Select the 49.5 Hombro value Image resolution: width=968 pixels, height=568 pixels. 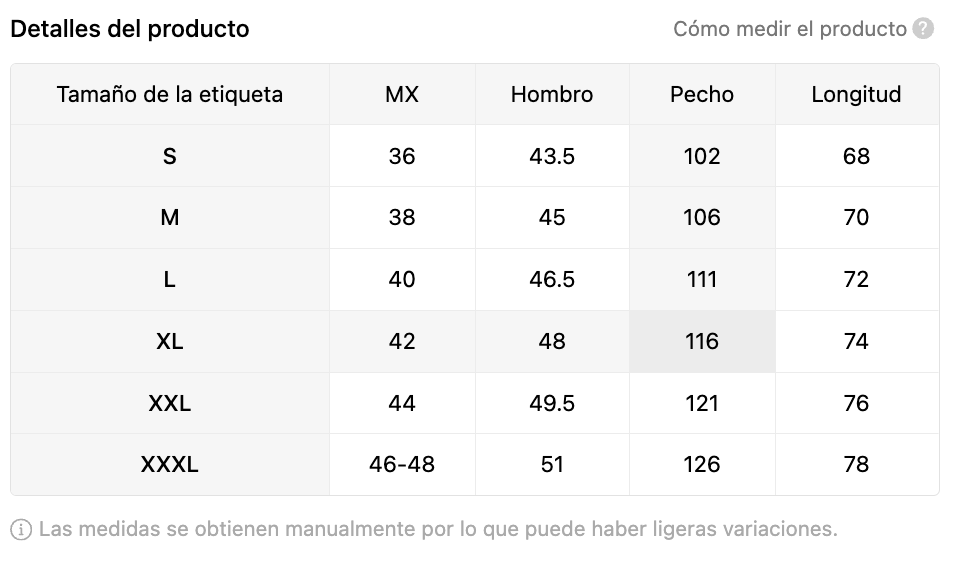click(x=552, y=403)
